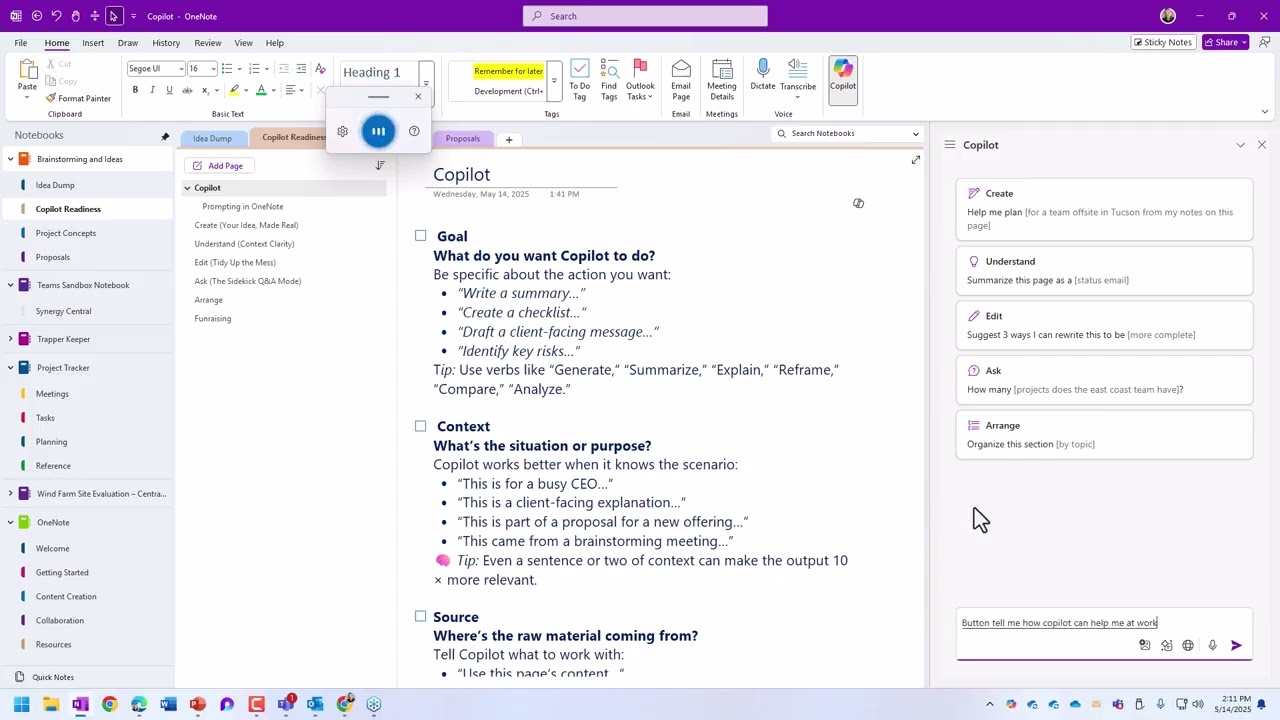1280x720 pixels.
Task: Open dictation toolbar settings gear
Action: [x=342, y=131]
